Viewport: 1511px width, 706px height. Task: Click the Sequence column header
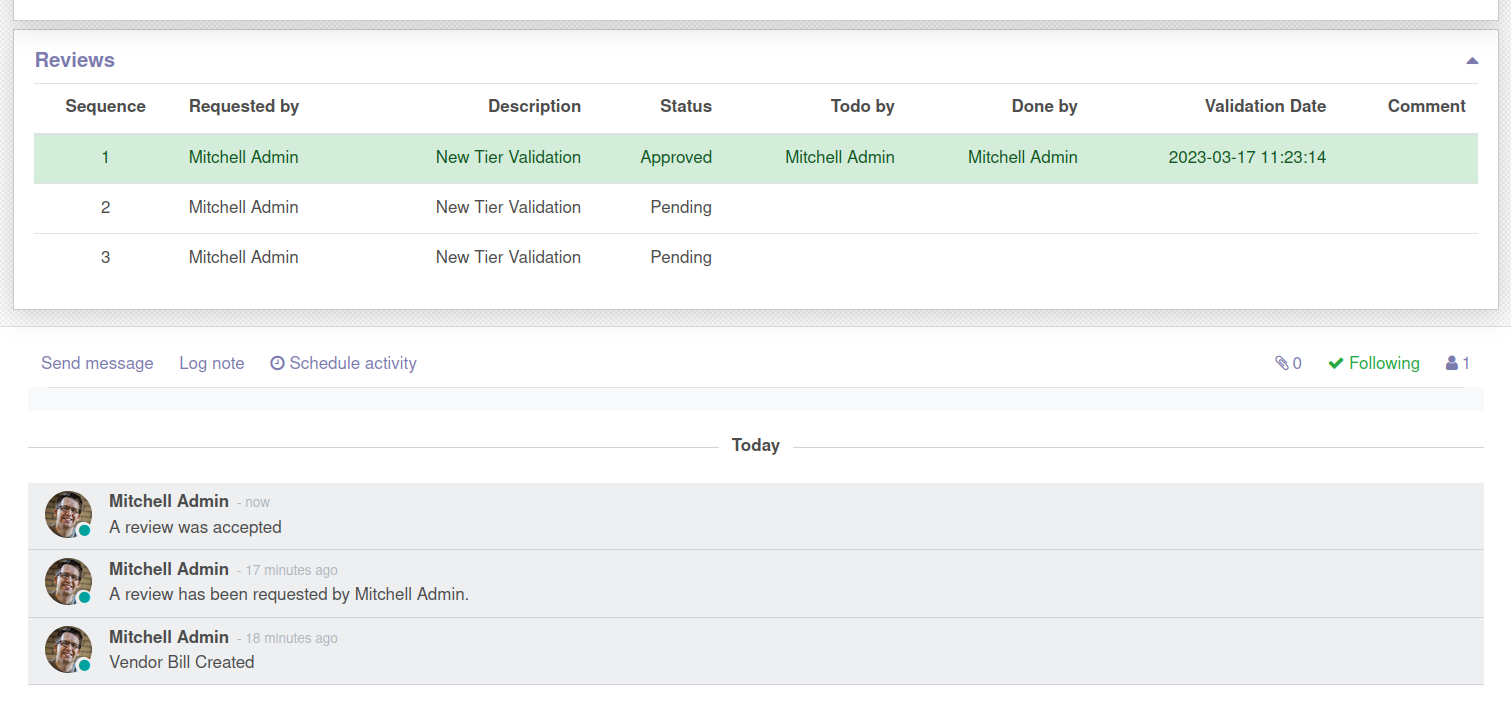pos(105,107)
